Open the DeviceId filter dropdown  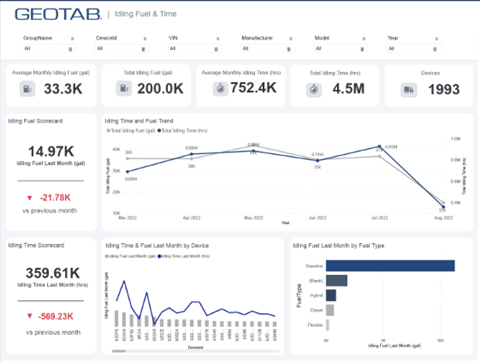coord(121,49)
